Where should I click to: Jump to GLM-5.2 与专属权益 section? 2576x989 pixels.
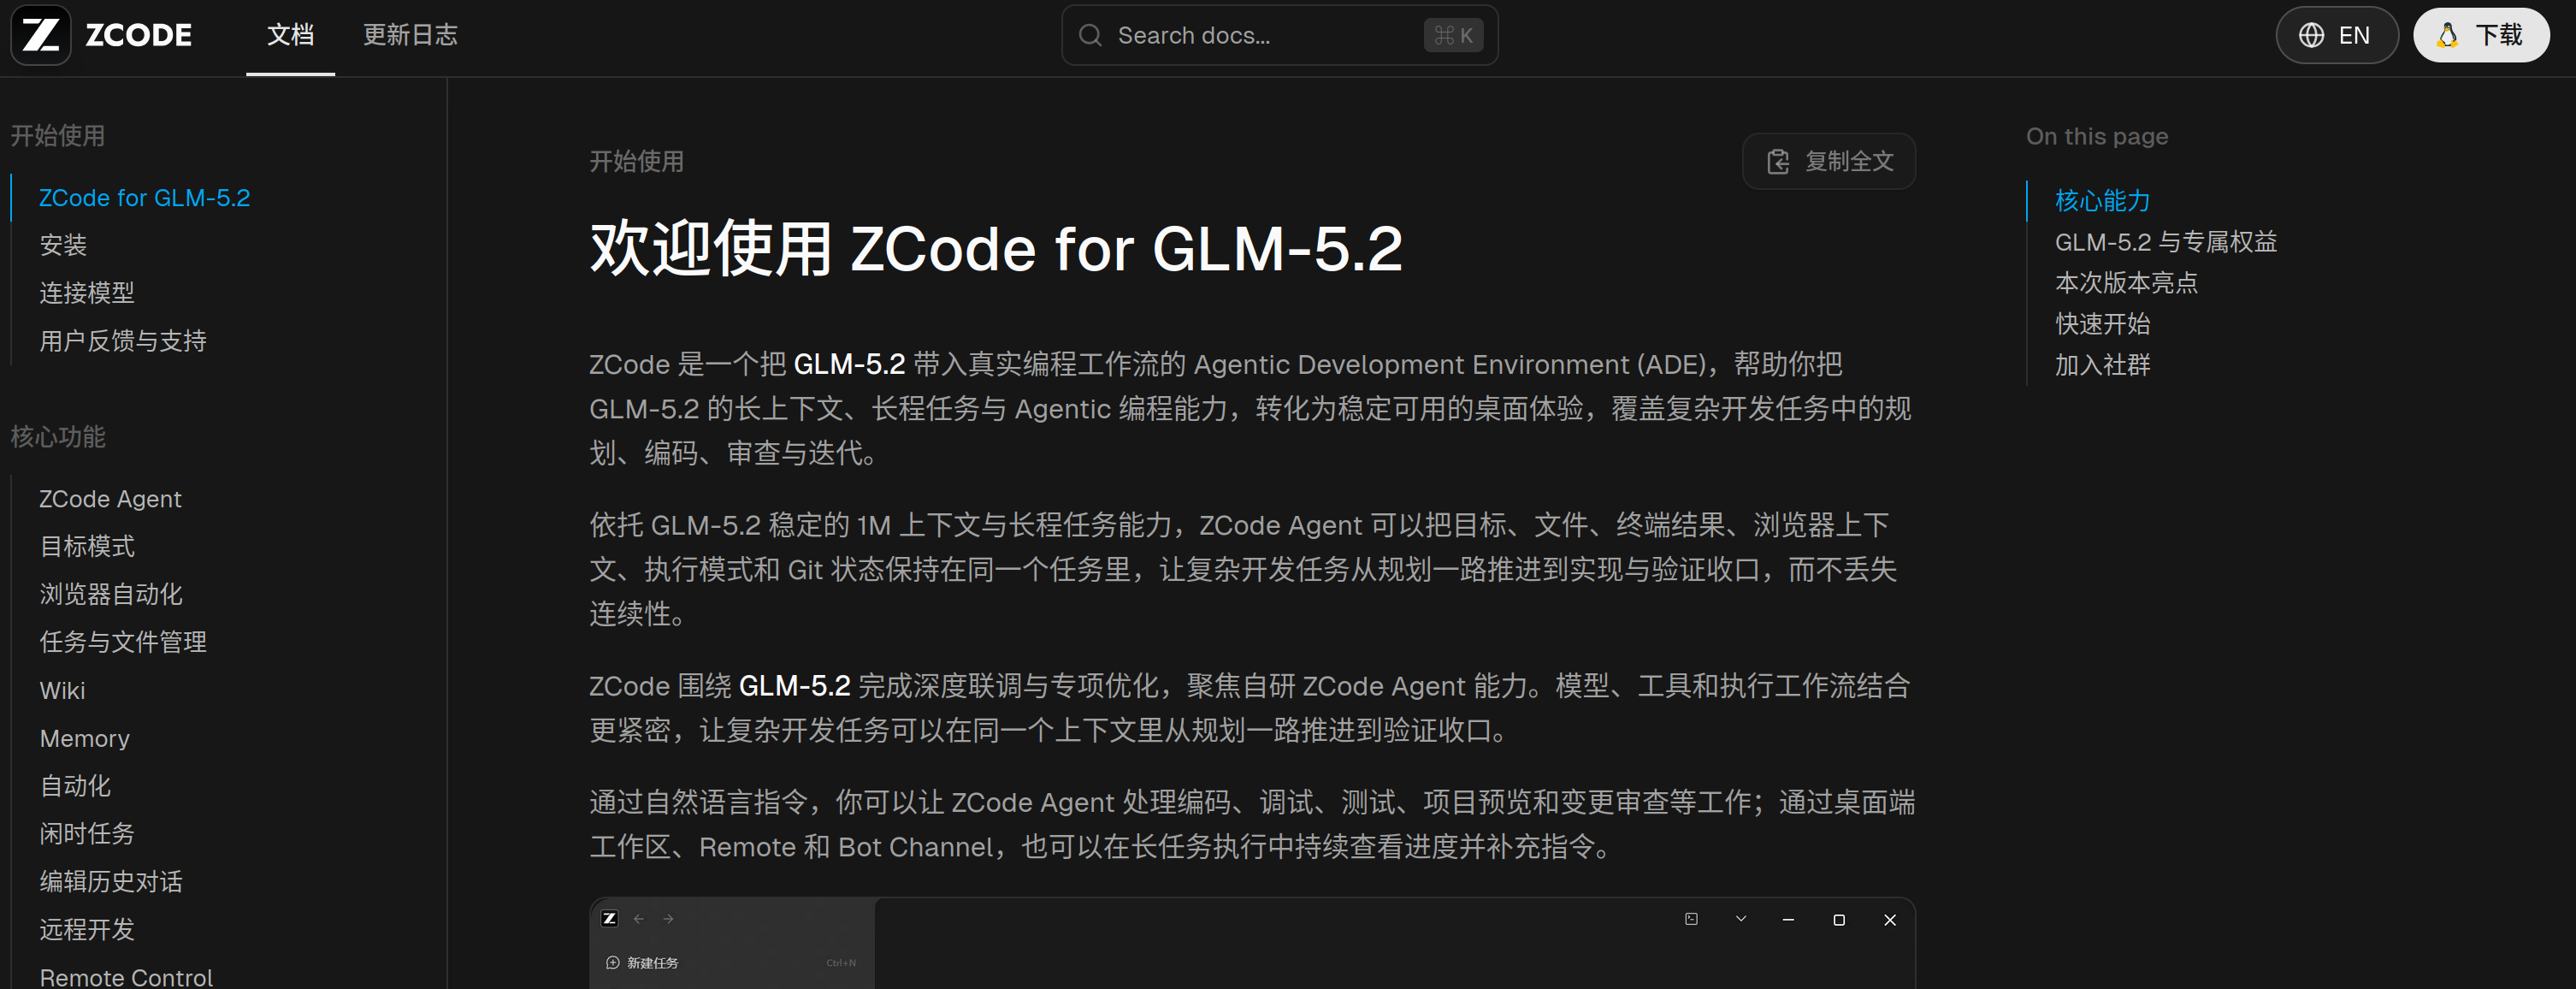coord(2165,242)
